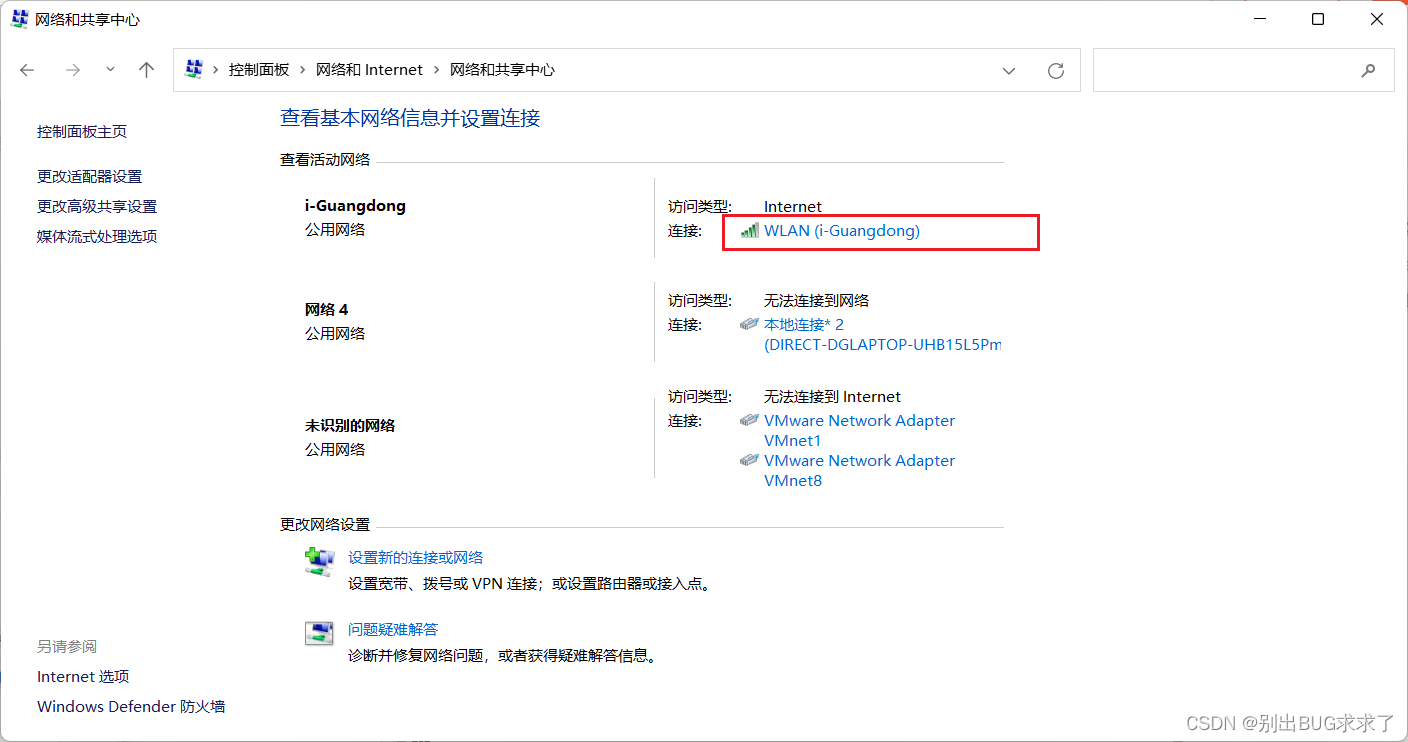This screenshot has width=1408, height=742.
Task: Click adapter icon beside VMnet8
Action: click(x=749, y=460)
